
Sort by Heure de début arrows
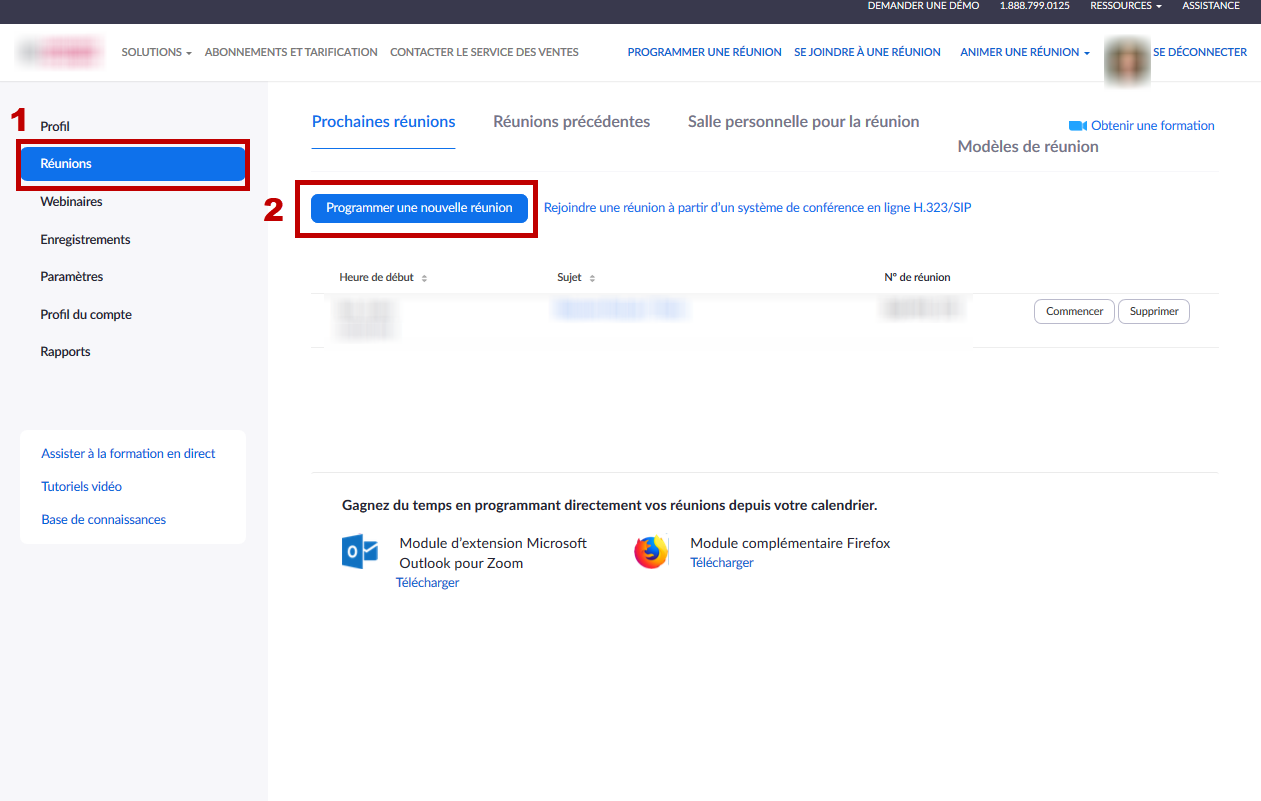tap(424, 278)
